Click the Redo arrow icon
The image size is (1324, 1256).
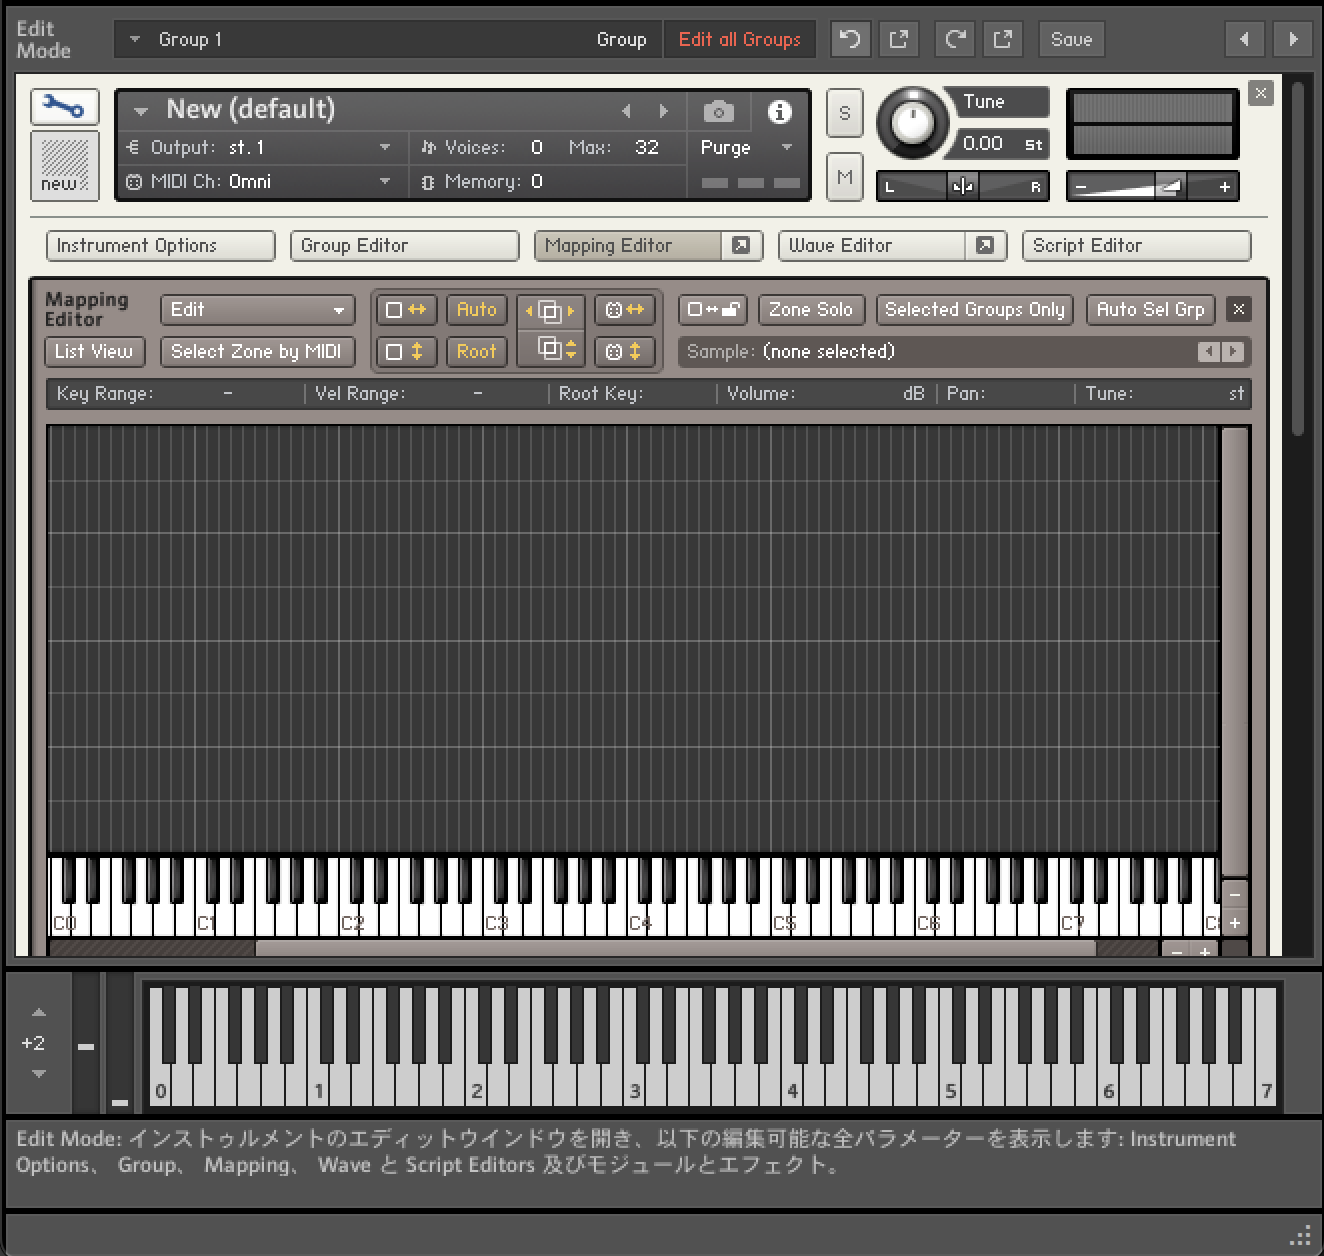[954, 39]
